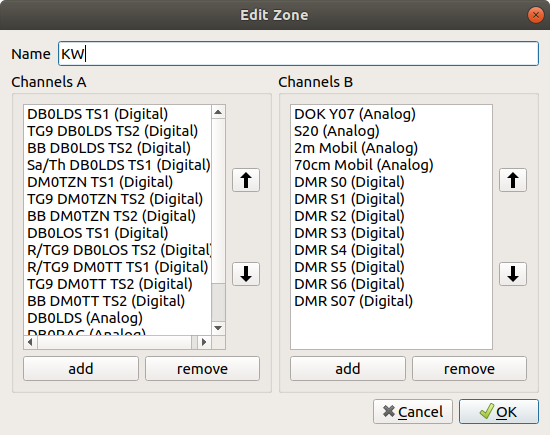Cancel the Edit Zone dialog
This screenshot has width=550, height=435.
[x=413, y=411]
